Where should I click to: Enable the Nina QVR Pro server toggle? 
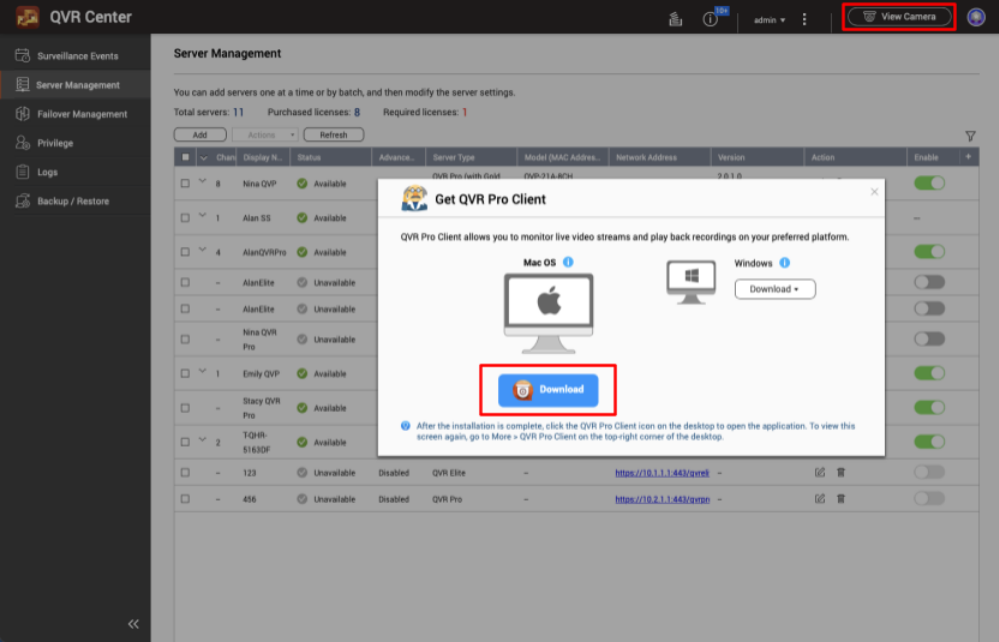[929, 339]
